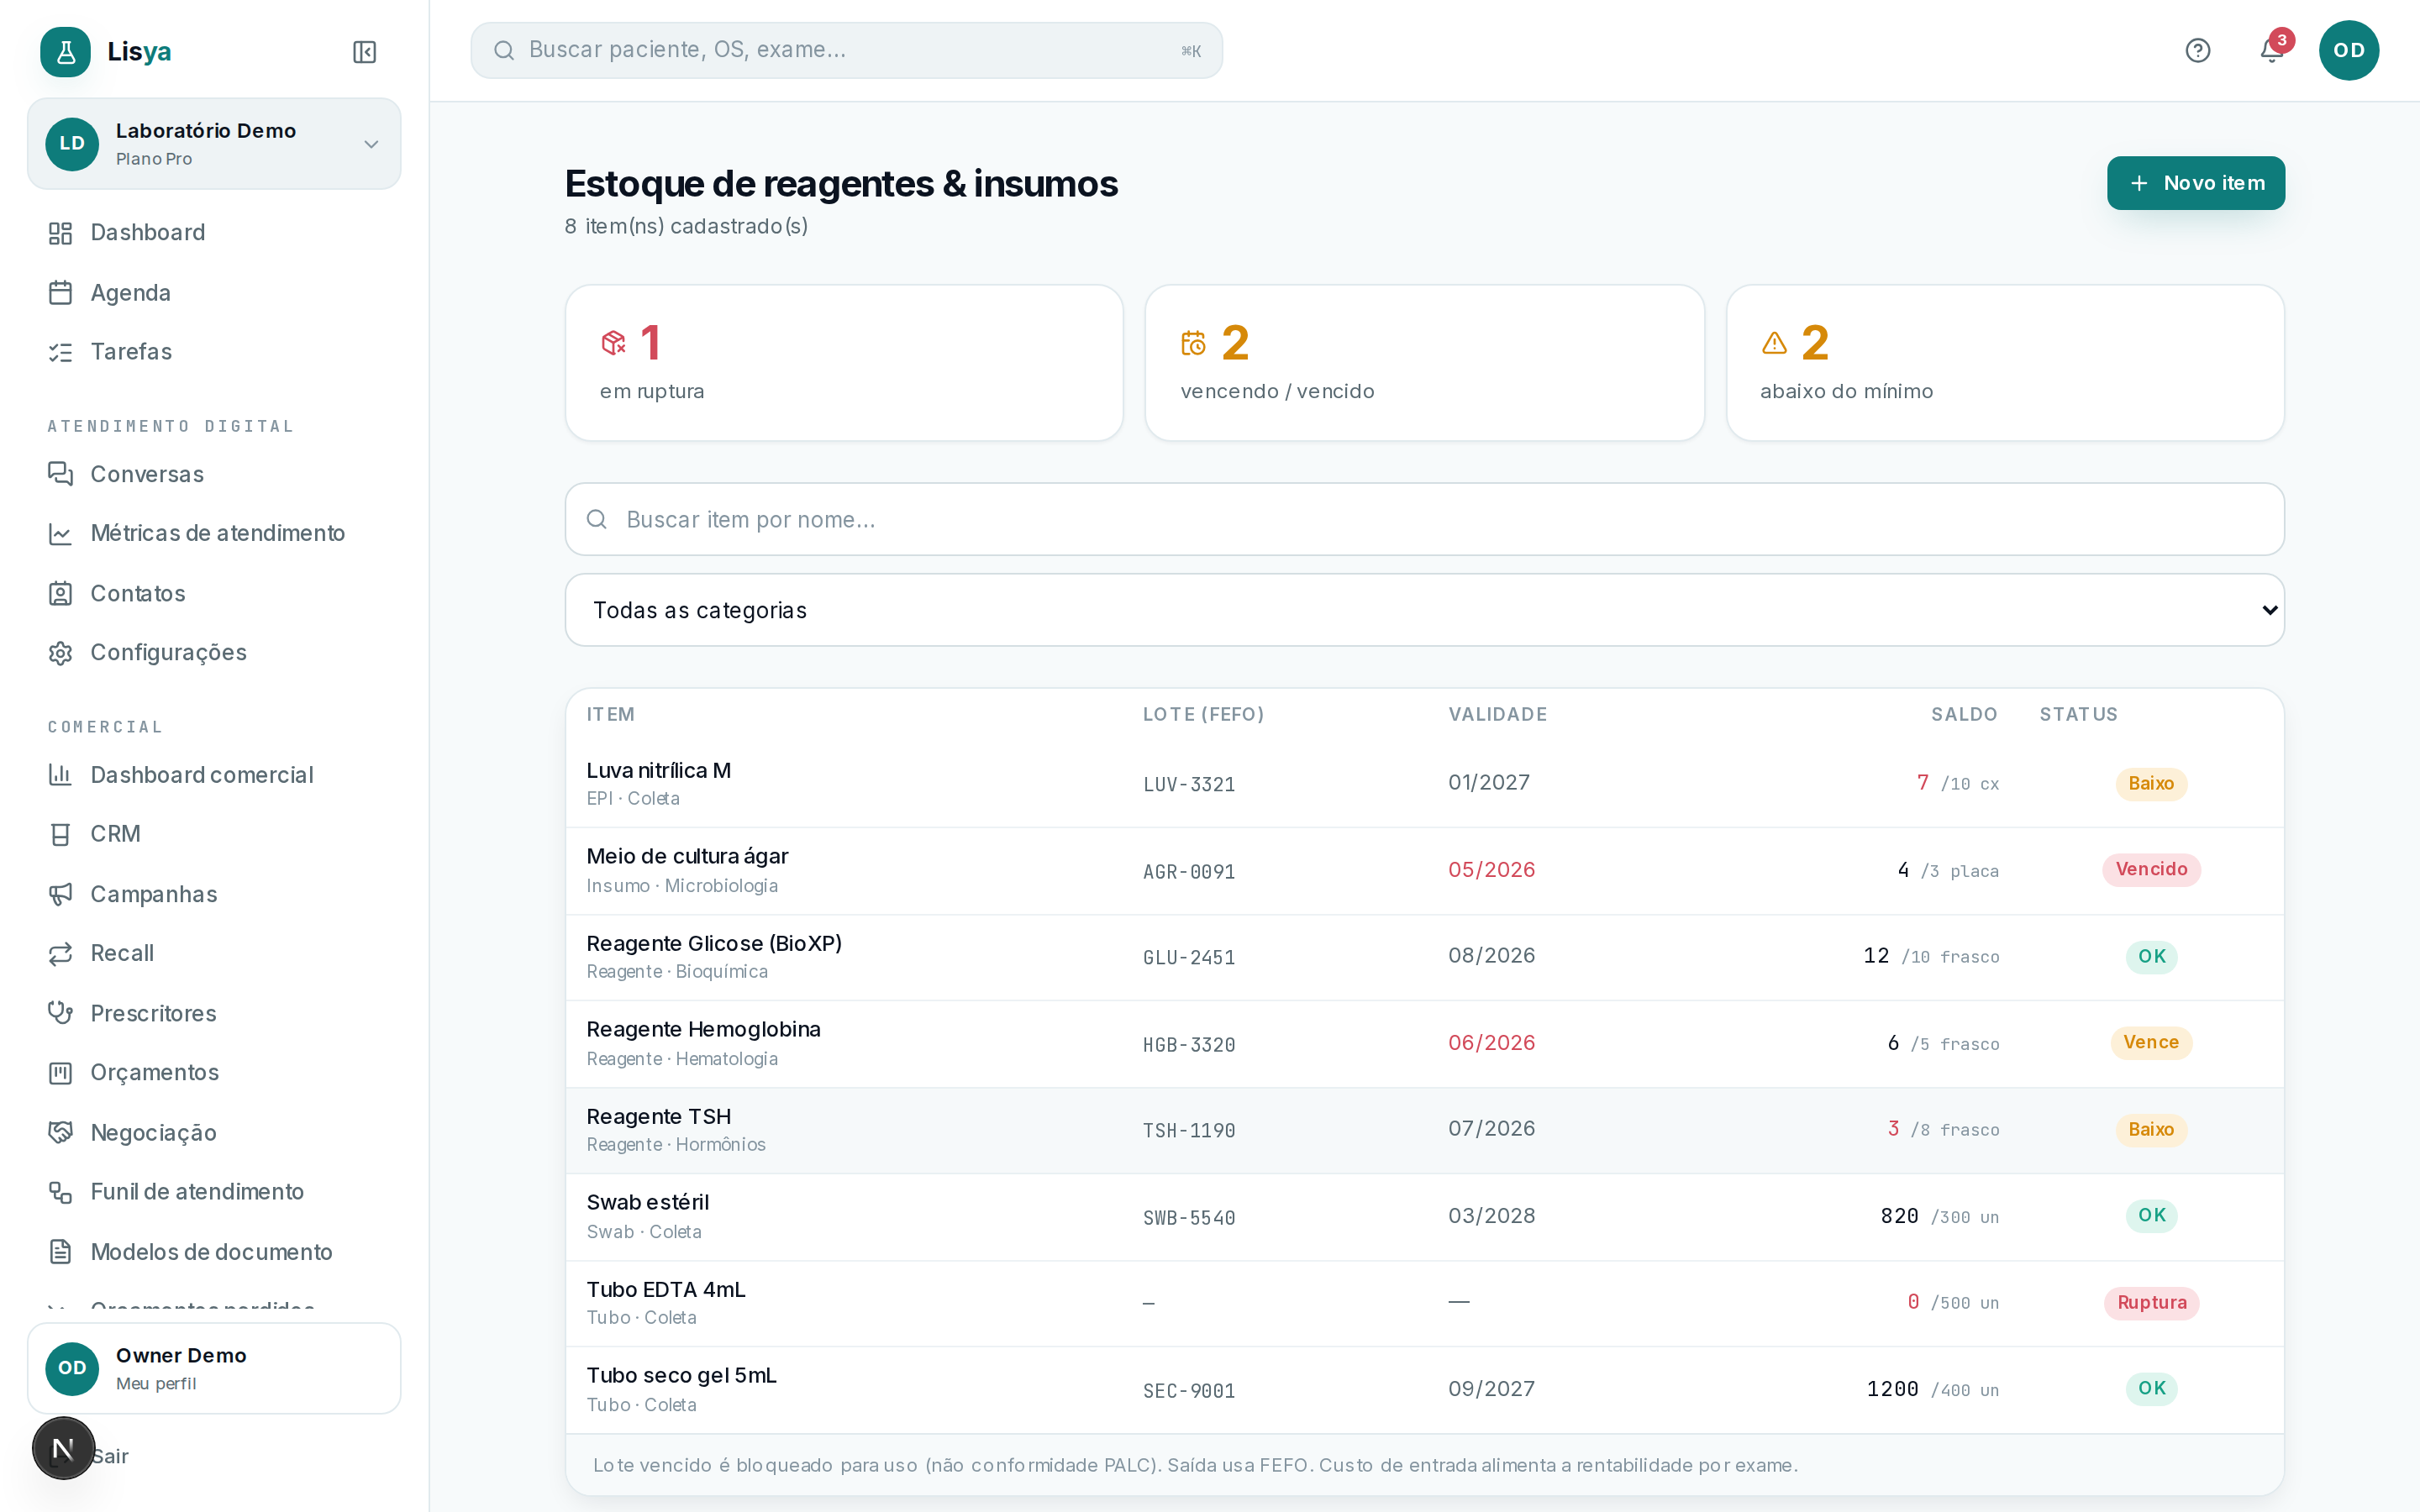Image resolution: width=2420 pixels, height=1512 pixels.
Task: Select the em ruptura summary card
Action: point(844,363)
